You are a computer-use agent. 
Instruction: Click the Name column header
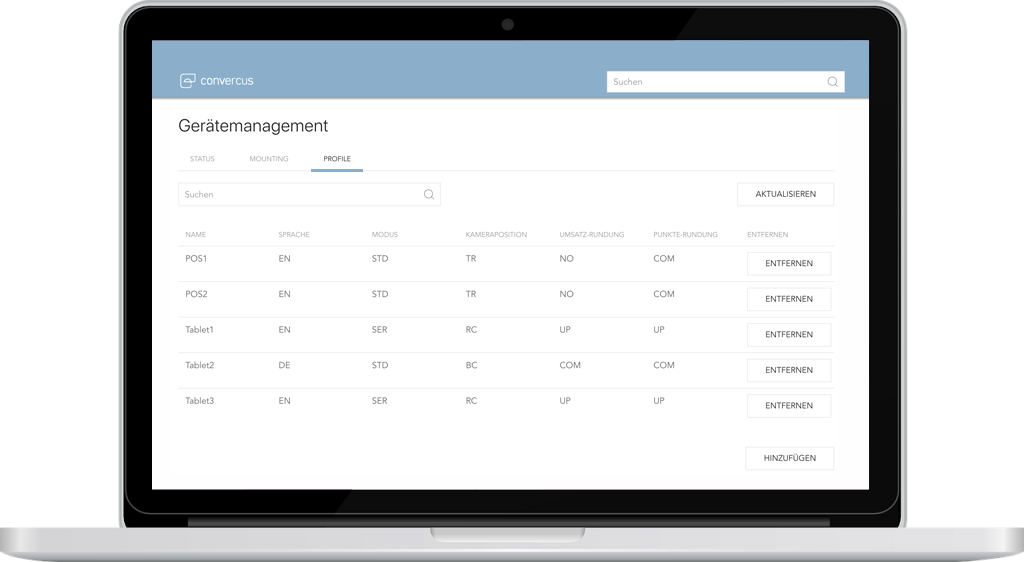195,234
